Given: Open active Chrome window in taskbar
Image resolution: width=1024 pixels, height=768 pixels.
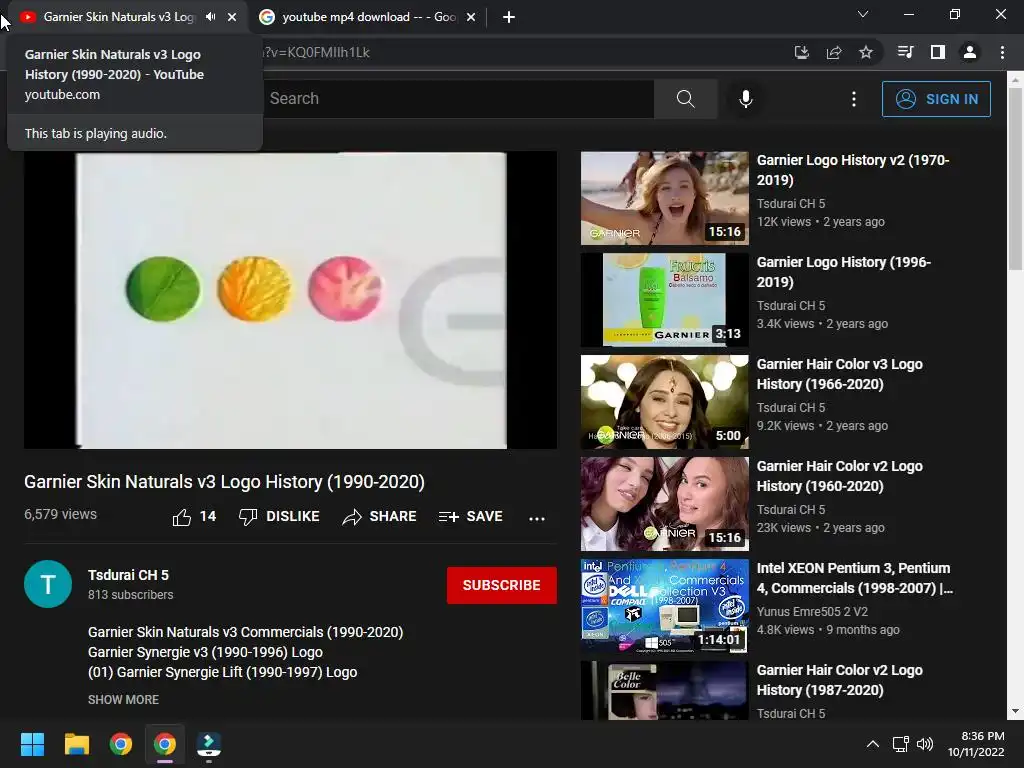Looking at the screenshot, I should pos(165,744).
